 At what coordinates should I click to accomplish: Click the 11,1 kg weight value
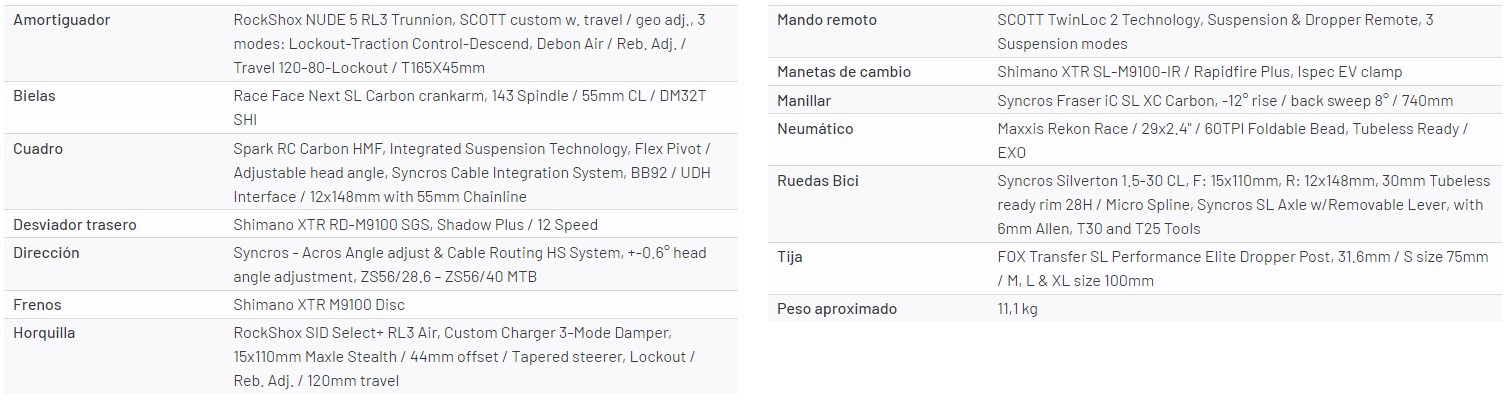[x=1017, y=309]
